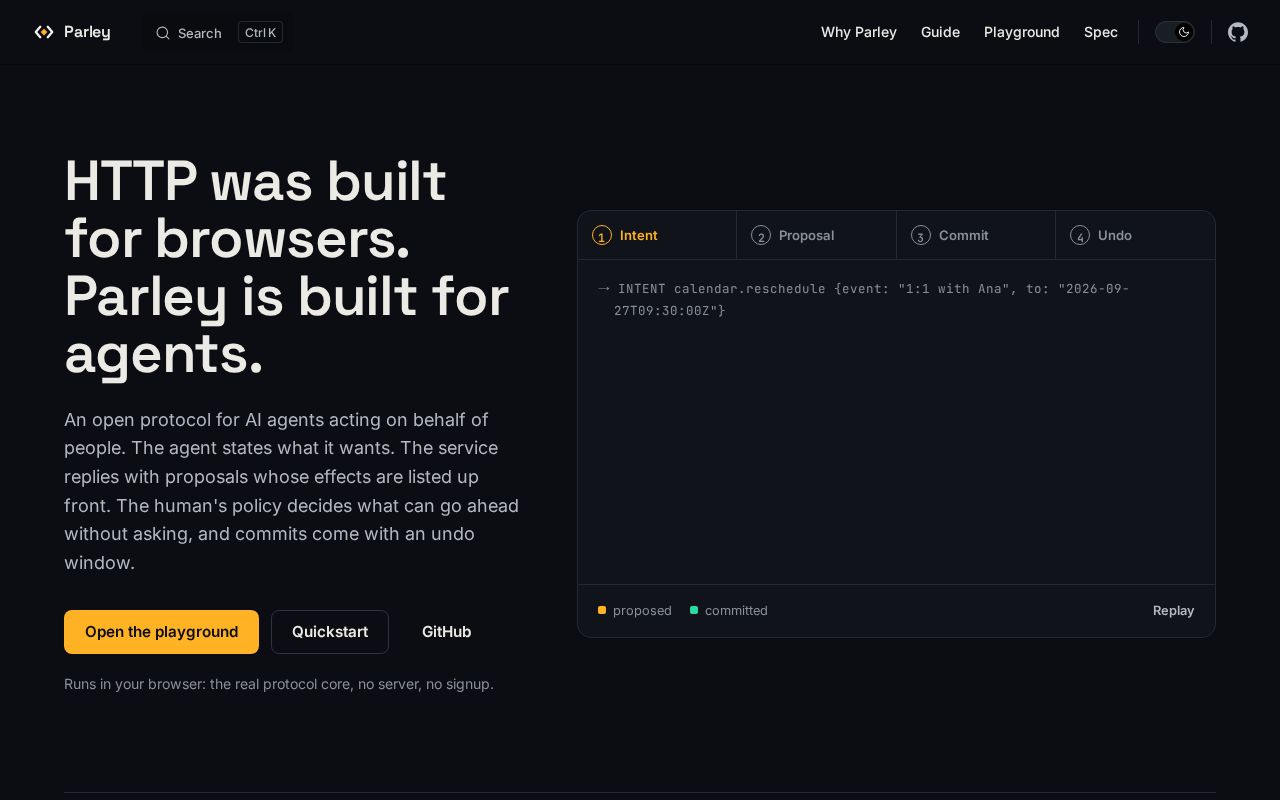1280x800 pixels.
Task: Open Playground from the top navigation
Action: (x=1022, y=32)
